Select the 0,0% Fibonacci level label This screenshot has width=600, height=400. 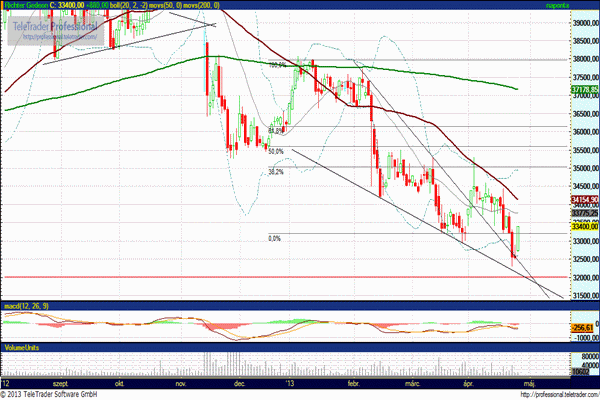pos(273,238)
